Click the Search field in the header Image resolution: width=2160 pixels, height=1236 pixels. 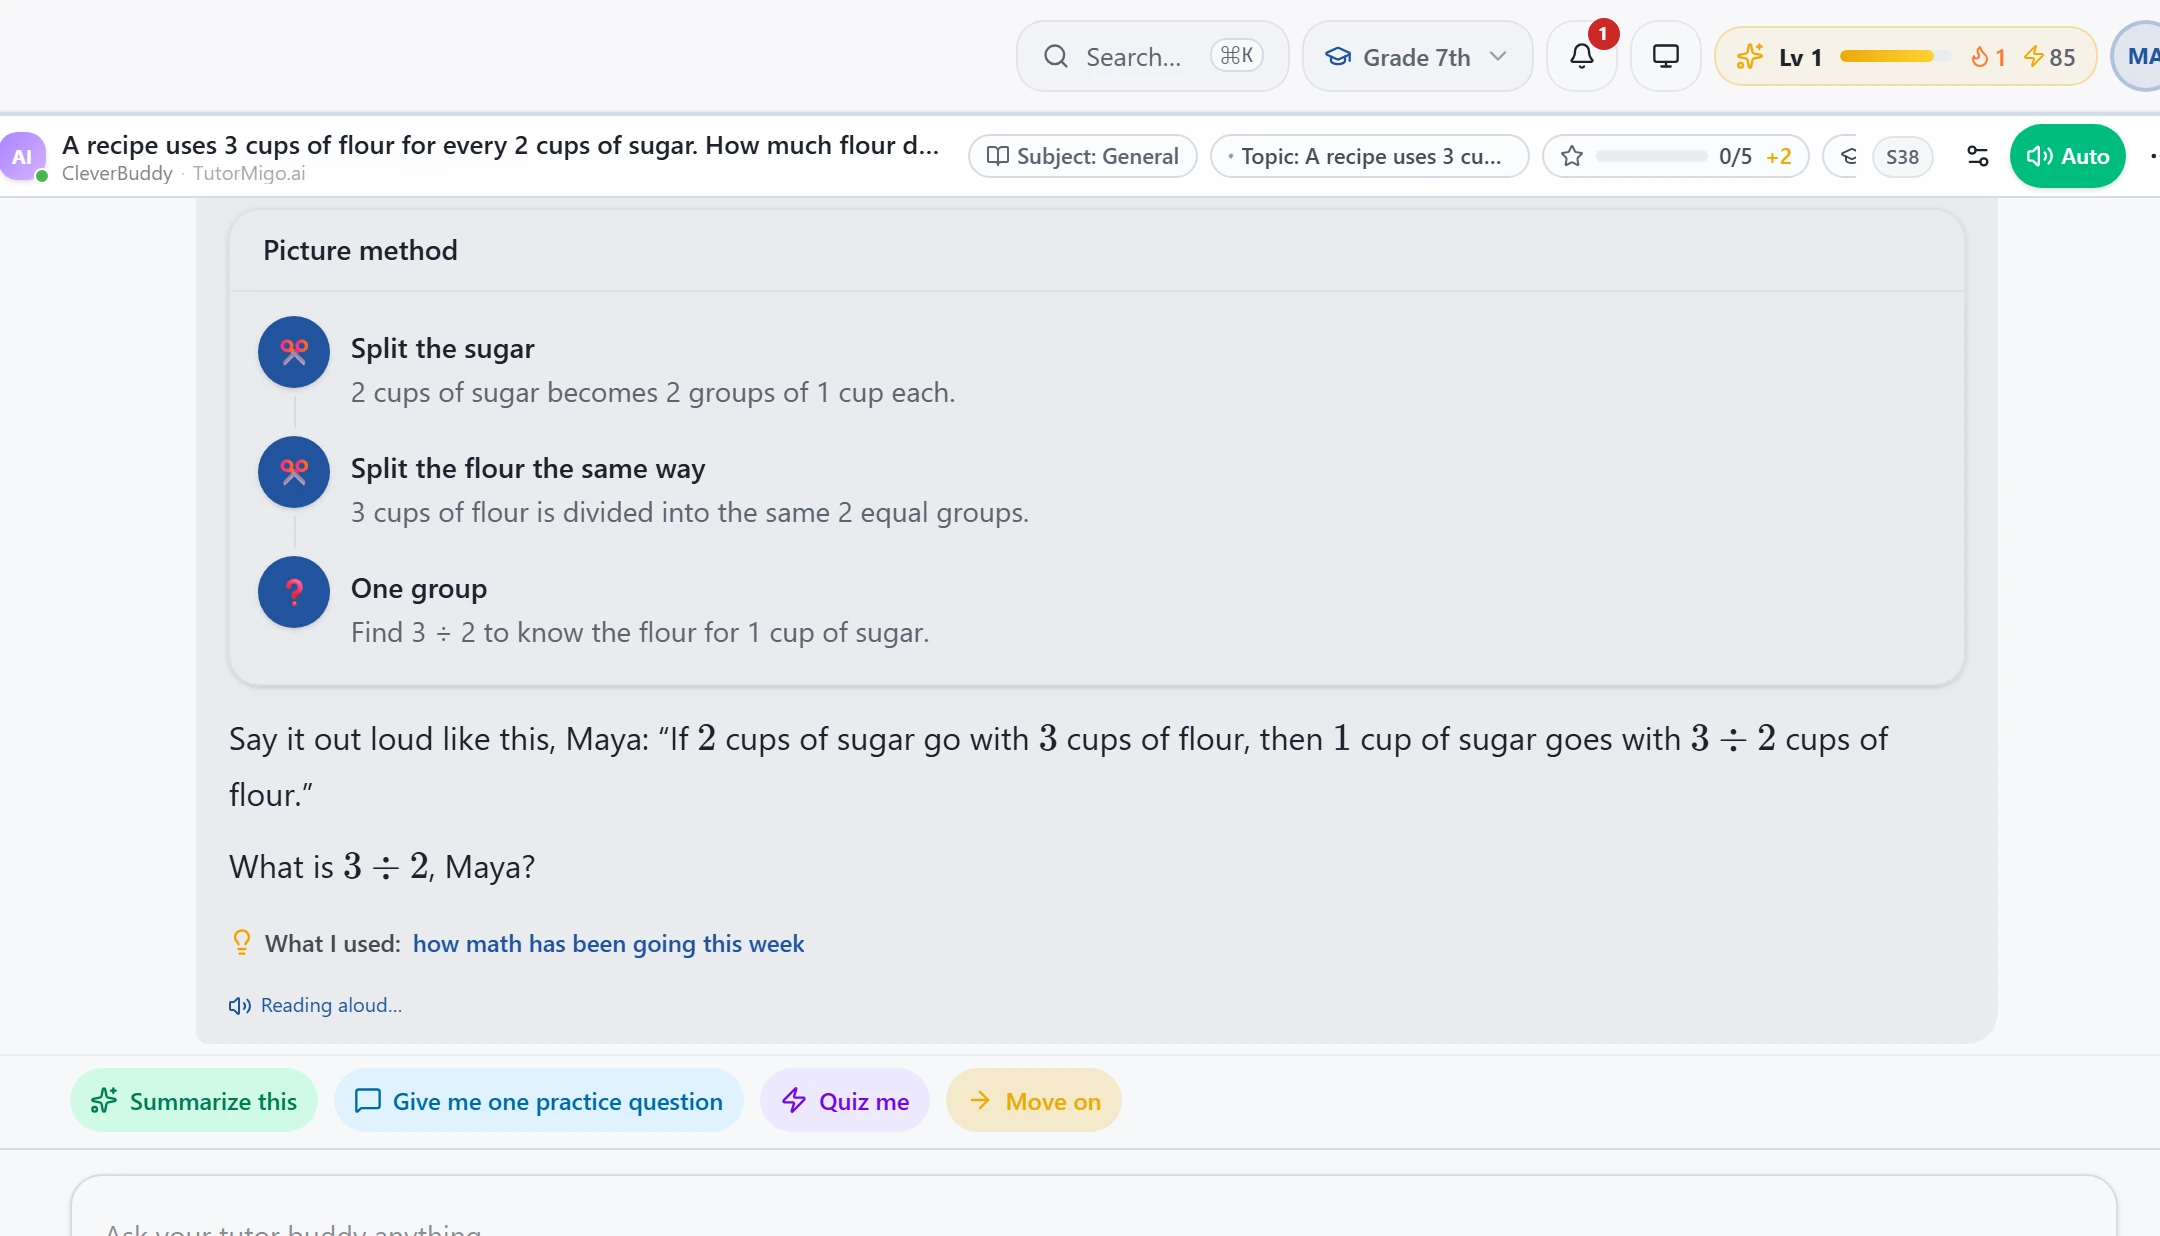coord(1152,56)
